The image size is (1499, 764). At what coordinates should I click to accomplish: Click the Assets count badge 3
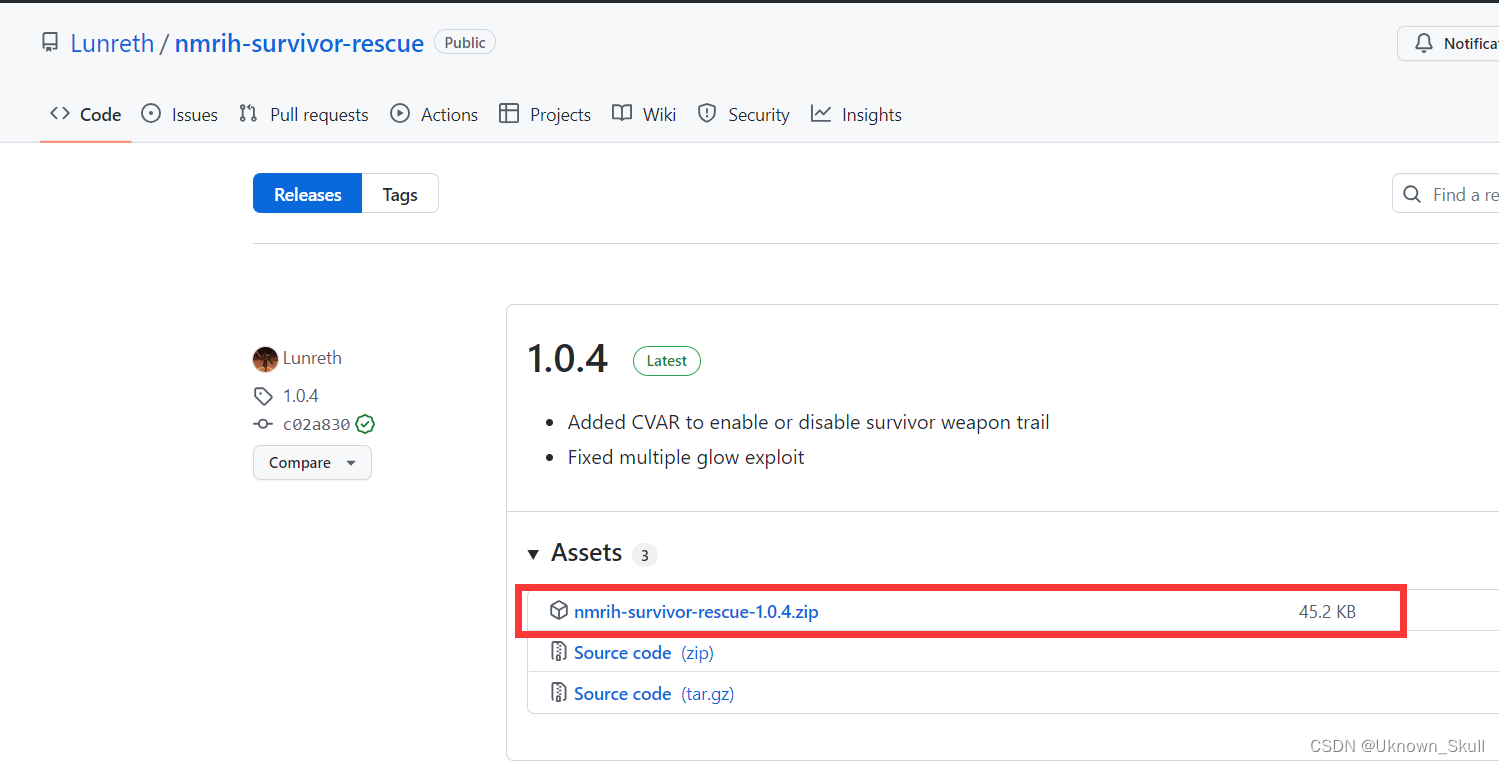pyautogui.click(x=645, y=555)
